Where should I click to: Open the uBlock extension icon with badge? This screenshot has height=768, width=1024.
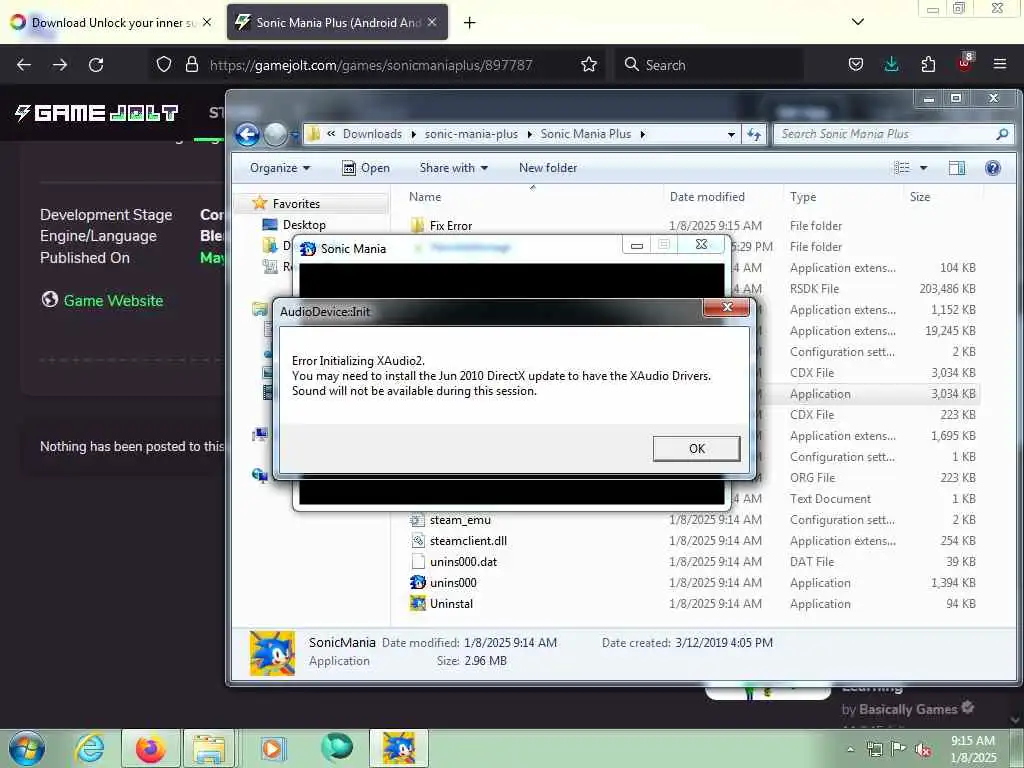[965, 63]
